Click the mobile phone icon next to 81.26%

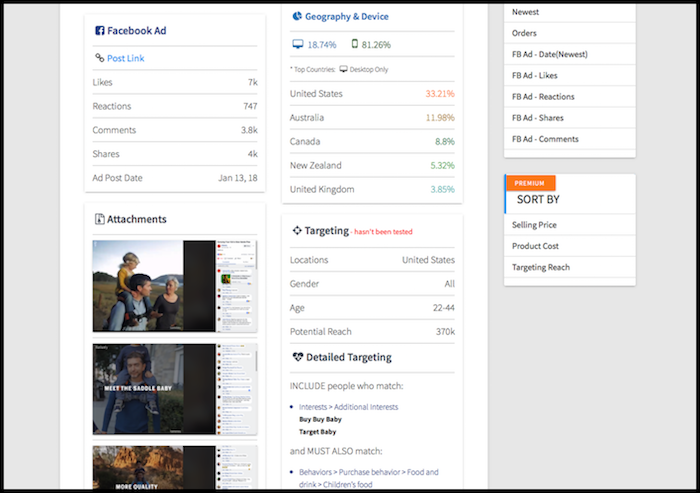point(355,45)
